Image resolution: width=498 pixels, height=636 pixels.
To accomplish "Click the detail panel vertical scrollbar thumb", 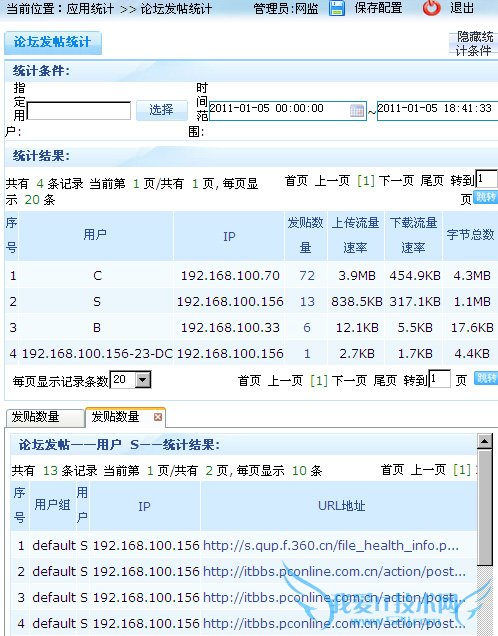I will tap(485, 507).
